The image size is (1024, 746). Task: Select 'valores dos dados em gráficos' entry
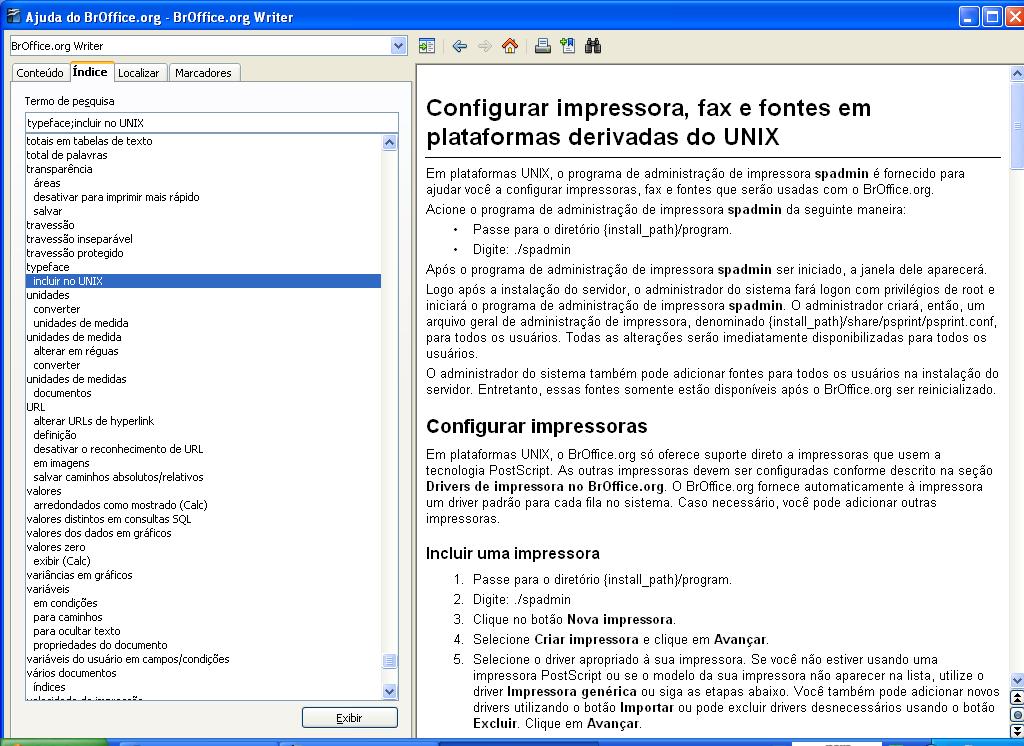coord(99,533)
